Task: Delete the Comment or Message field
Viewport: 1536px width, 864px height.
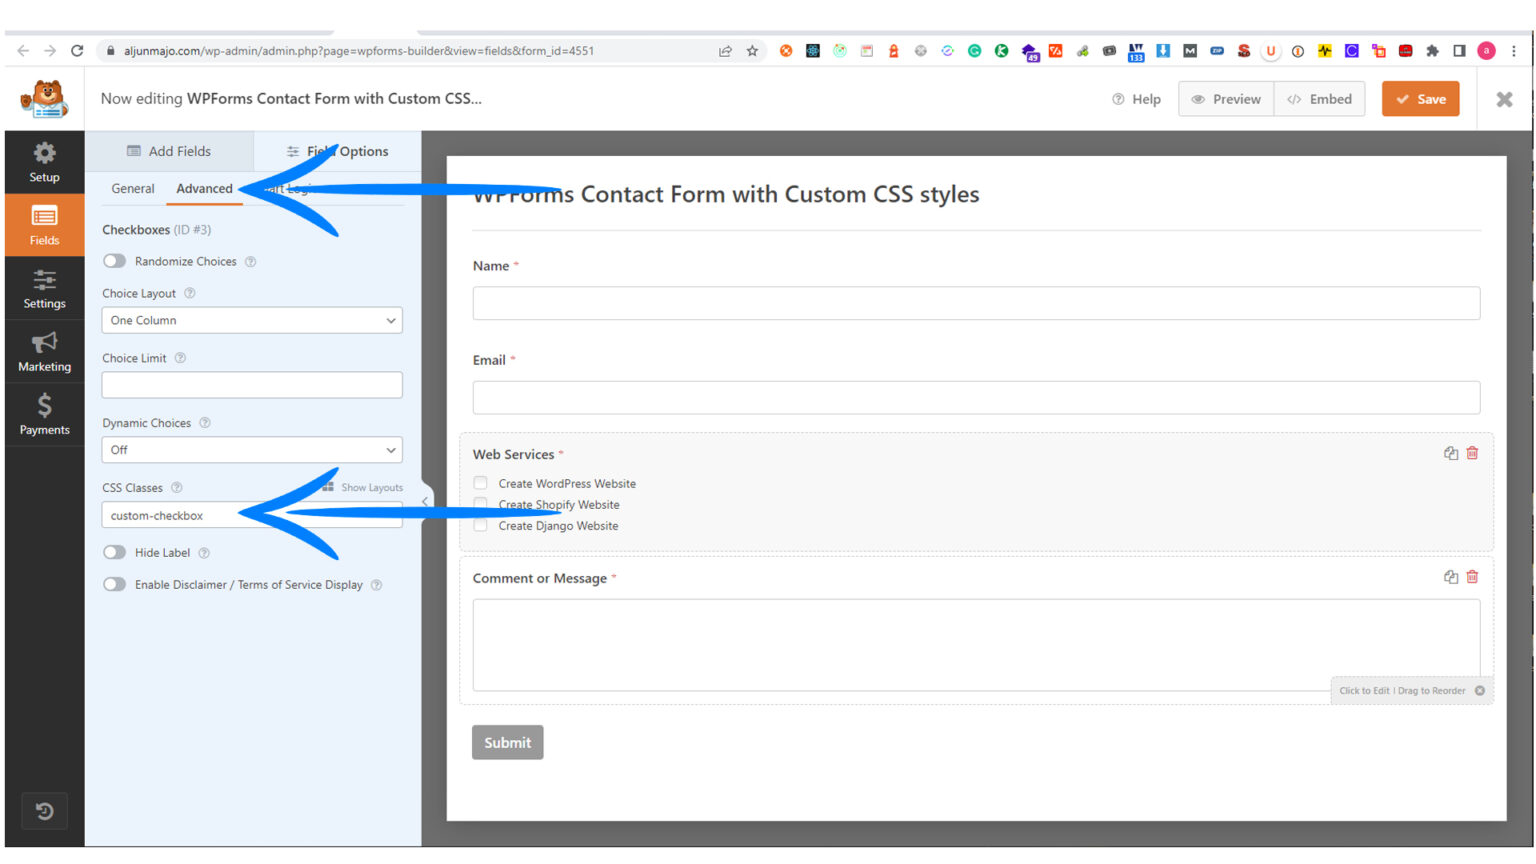Action: click(x=1472, y=577)
